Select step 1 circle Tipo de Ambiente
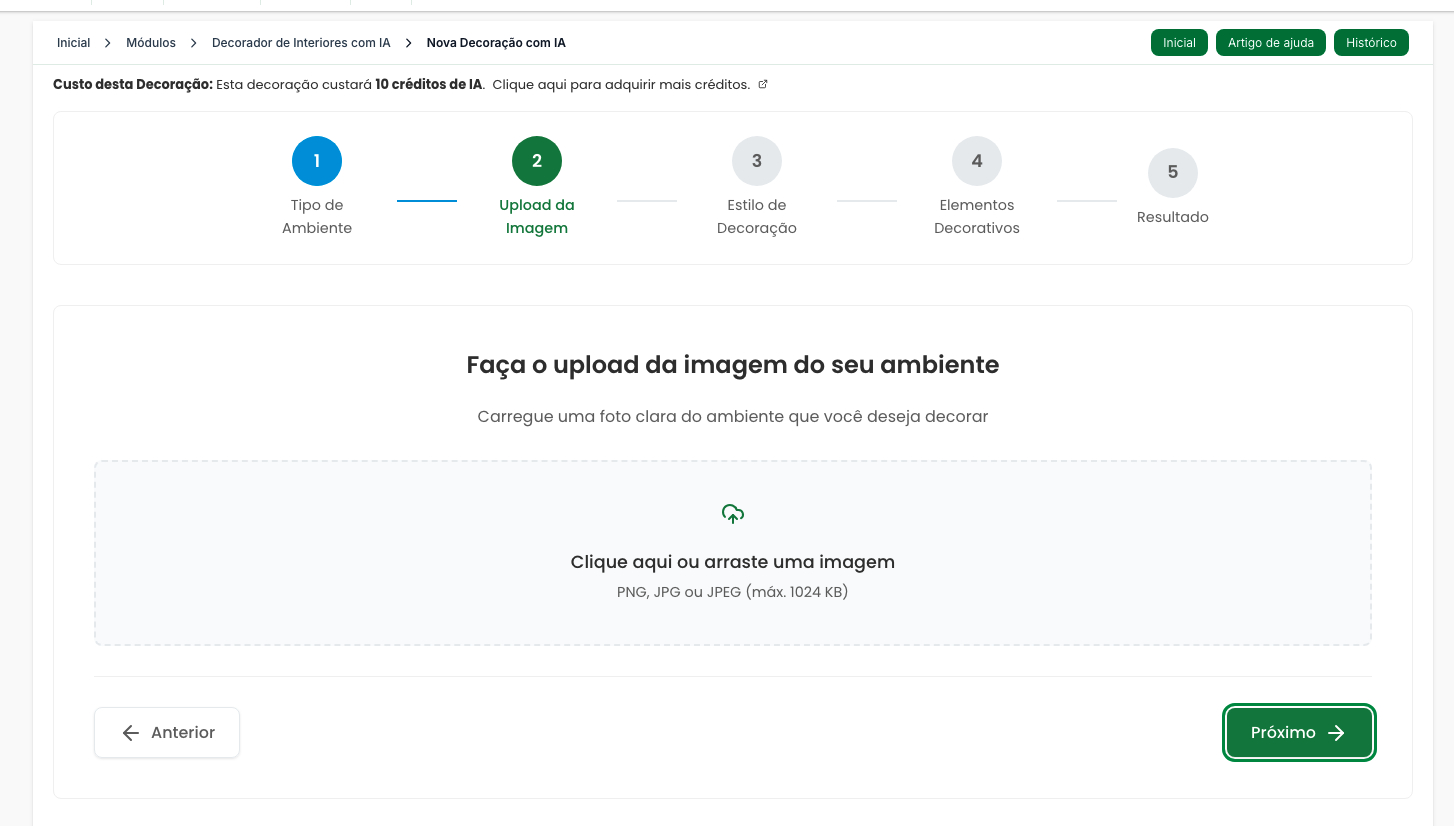Viewport: 1454px width, 826px height. [x=317, y=161]
